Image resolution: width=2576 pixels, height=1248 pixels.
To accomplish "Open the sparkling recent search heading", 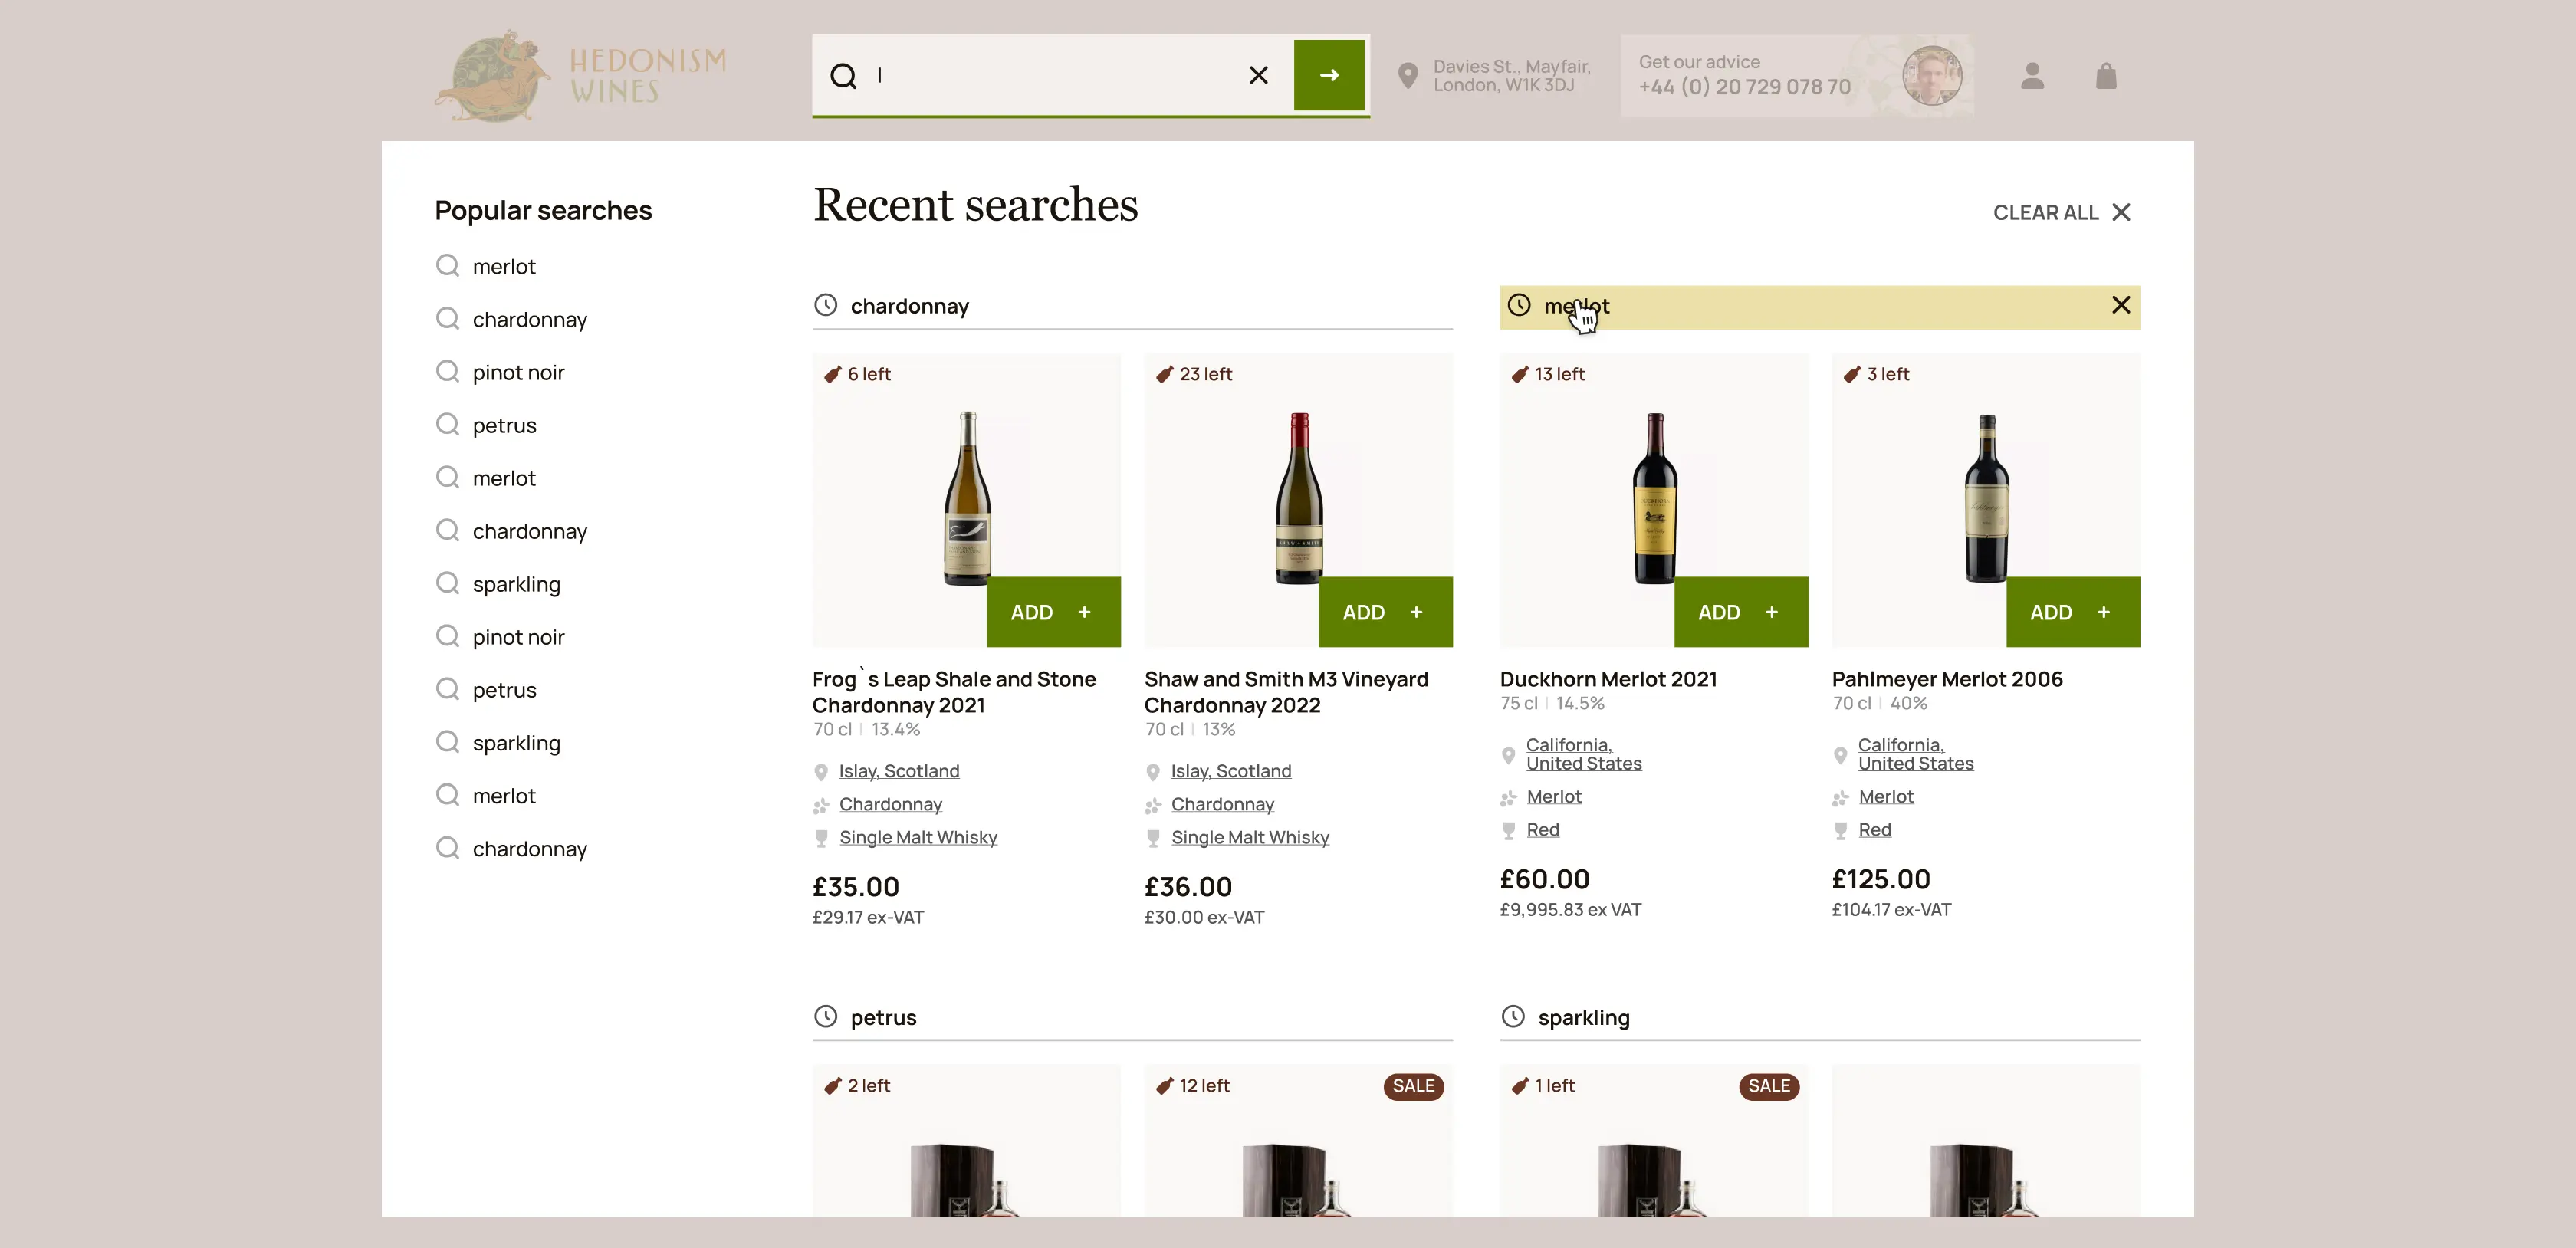I will pos(1583,1018).
